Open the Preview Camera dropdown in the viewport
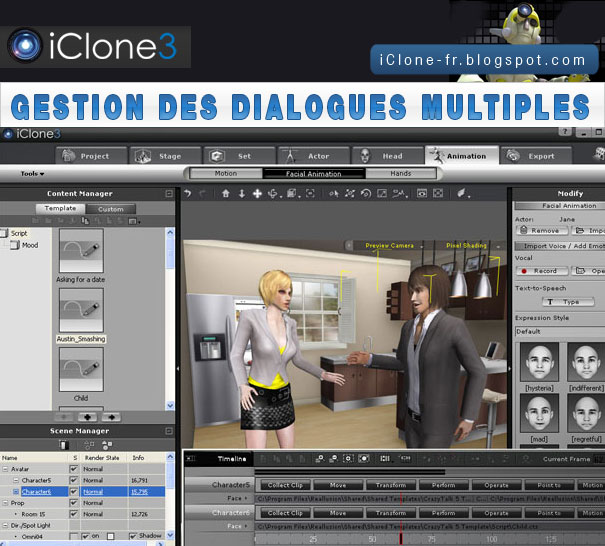Image resolution: width=605 pixels, height=546 pixels. 422,246
